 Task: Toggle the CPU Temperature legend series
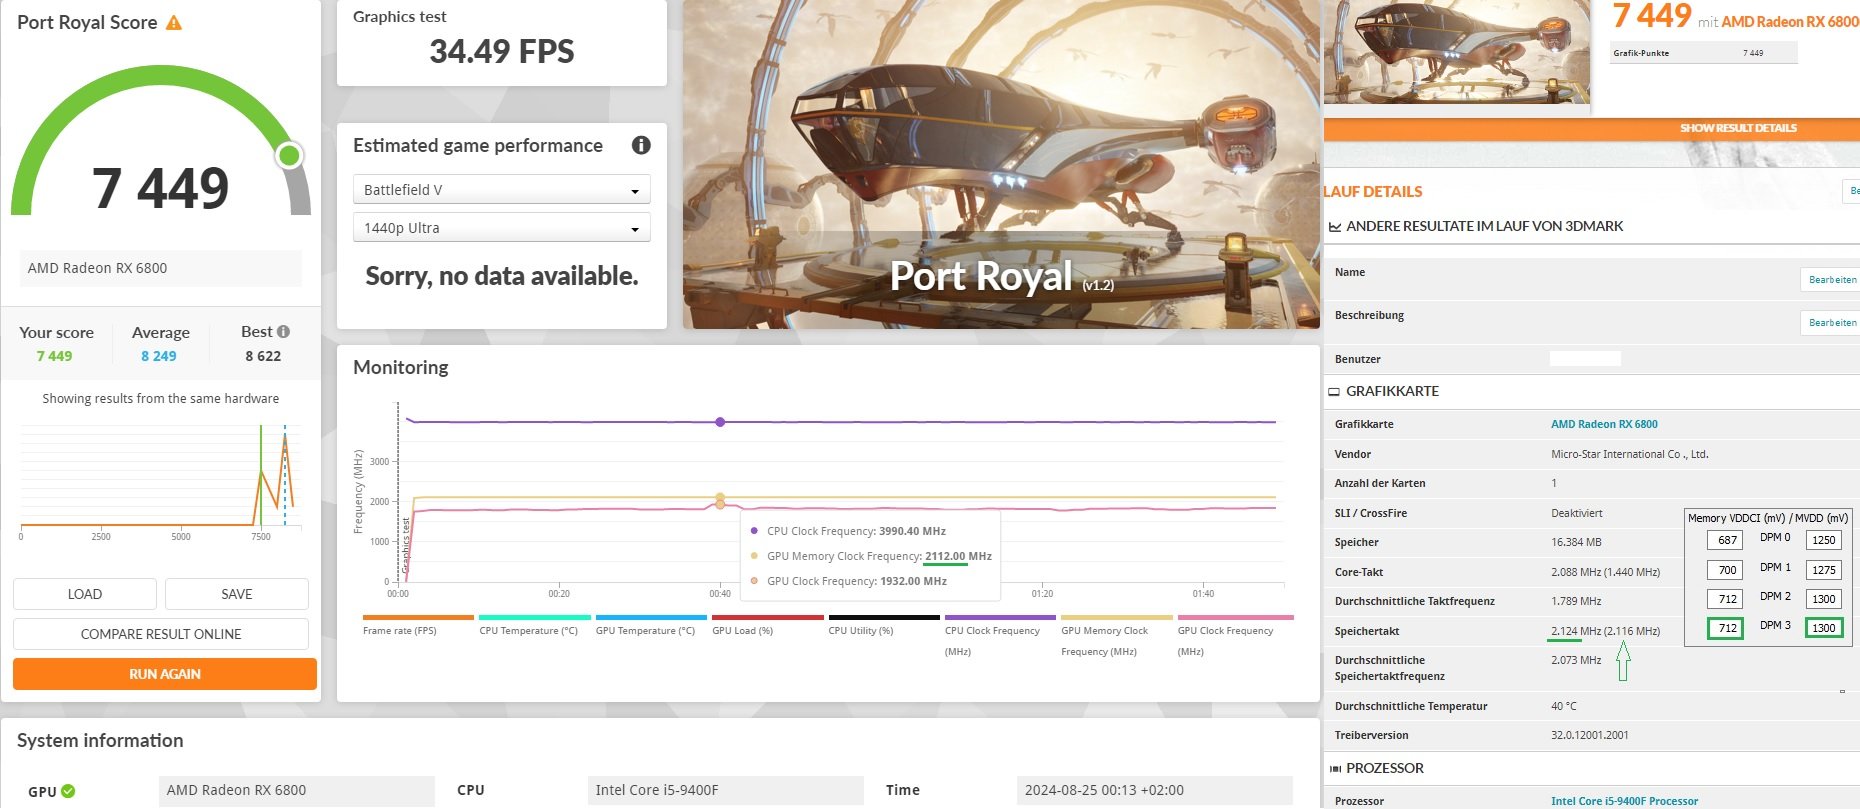click(534, 625)
